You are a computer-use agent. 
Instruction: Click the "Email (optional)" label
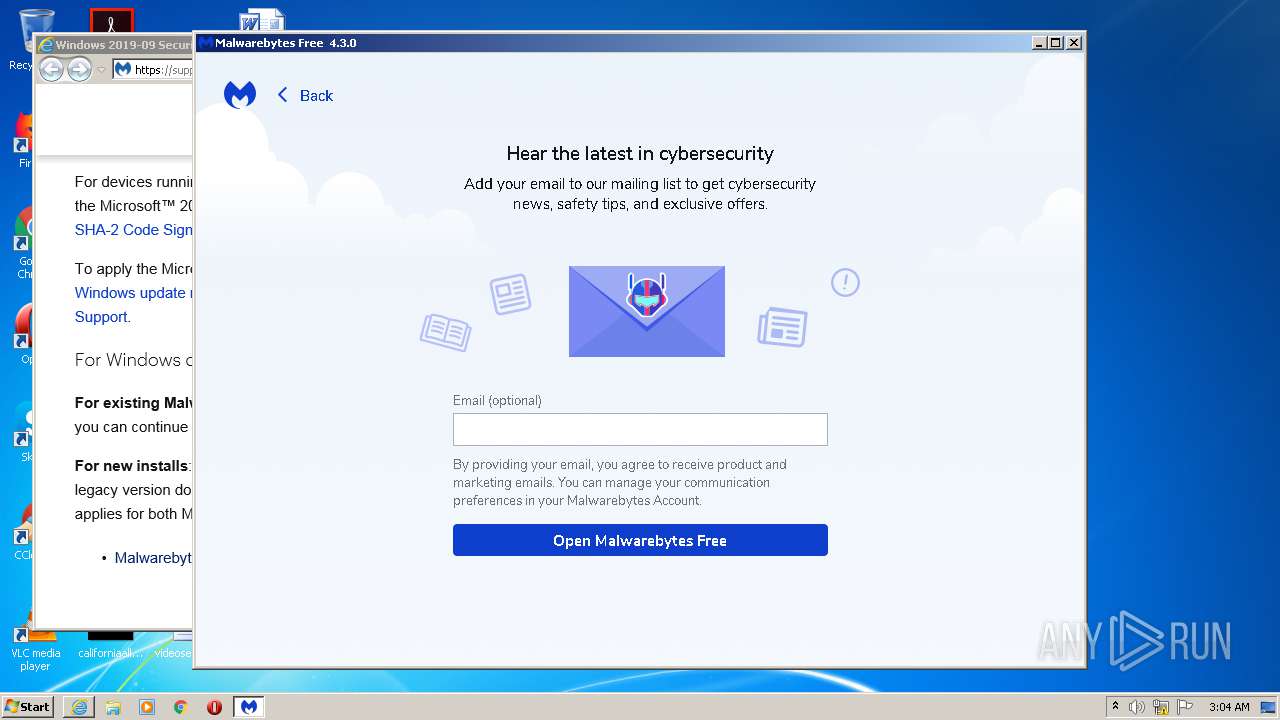tap(497, 400)
